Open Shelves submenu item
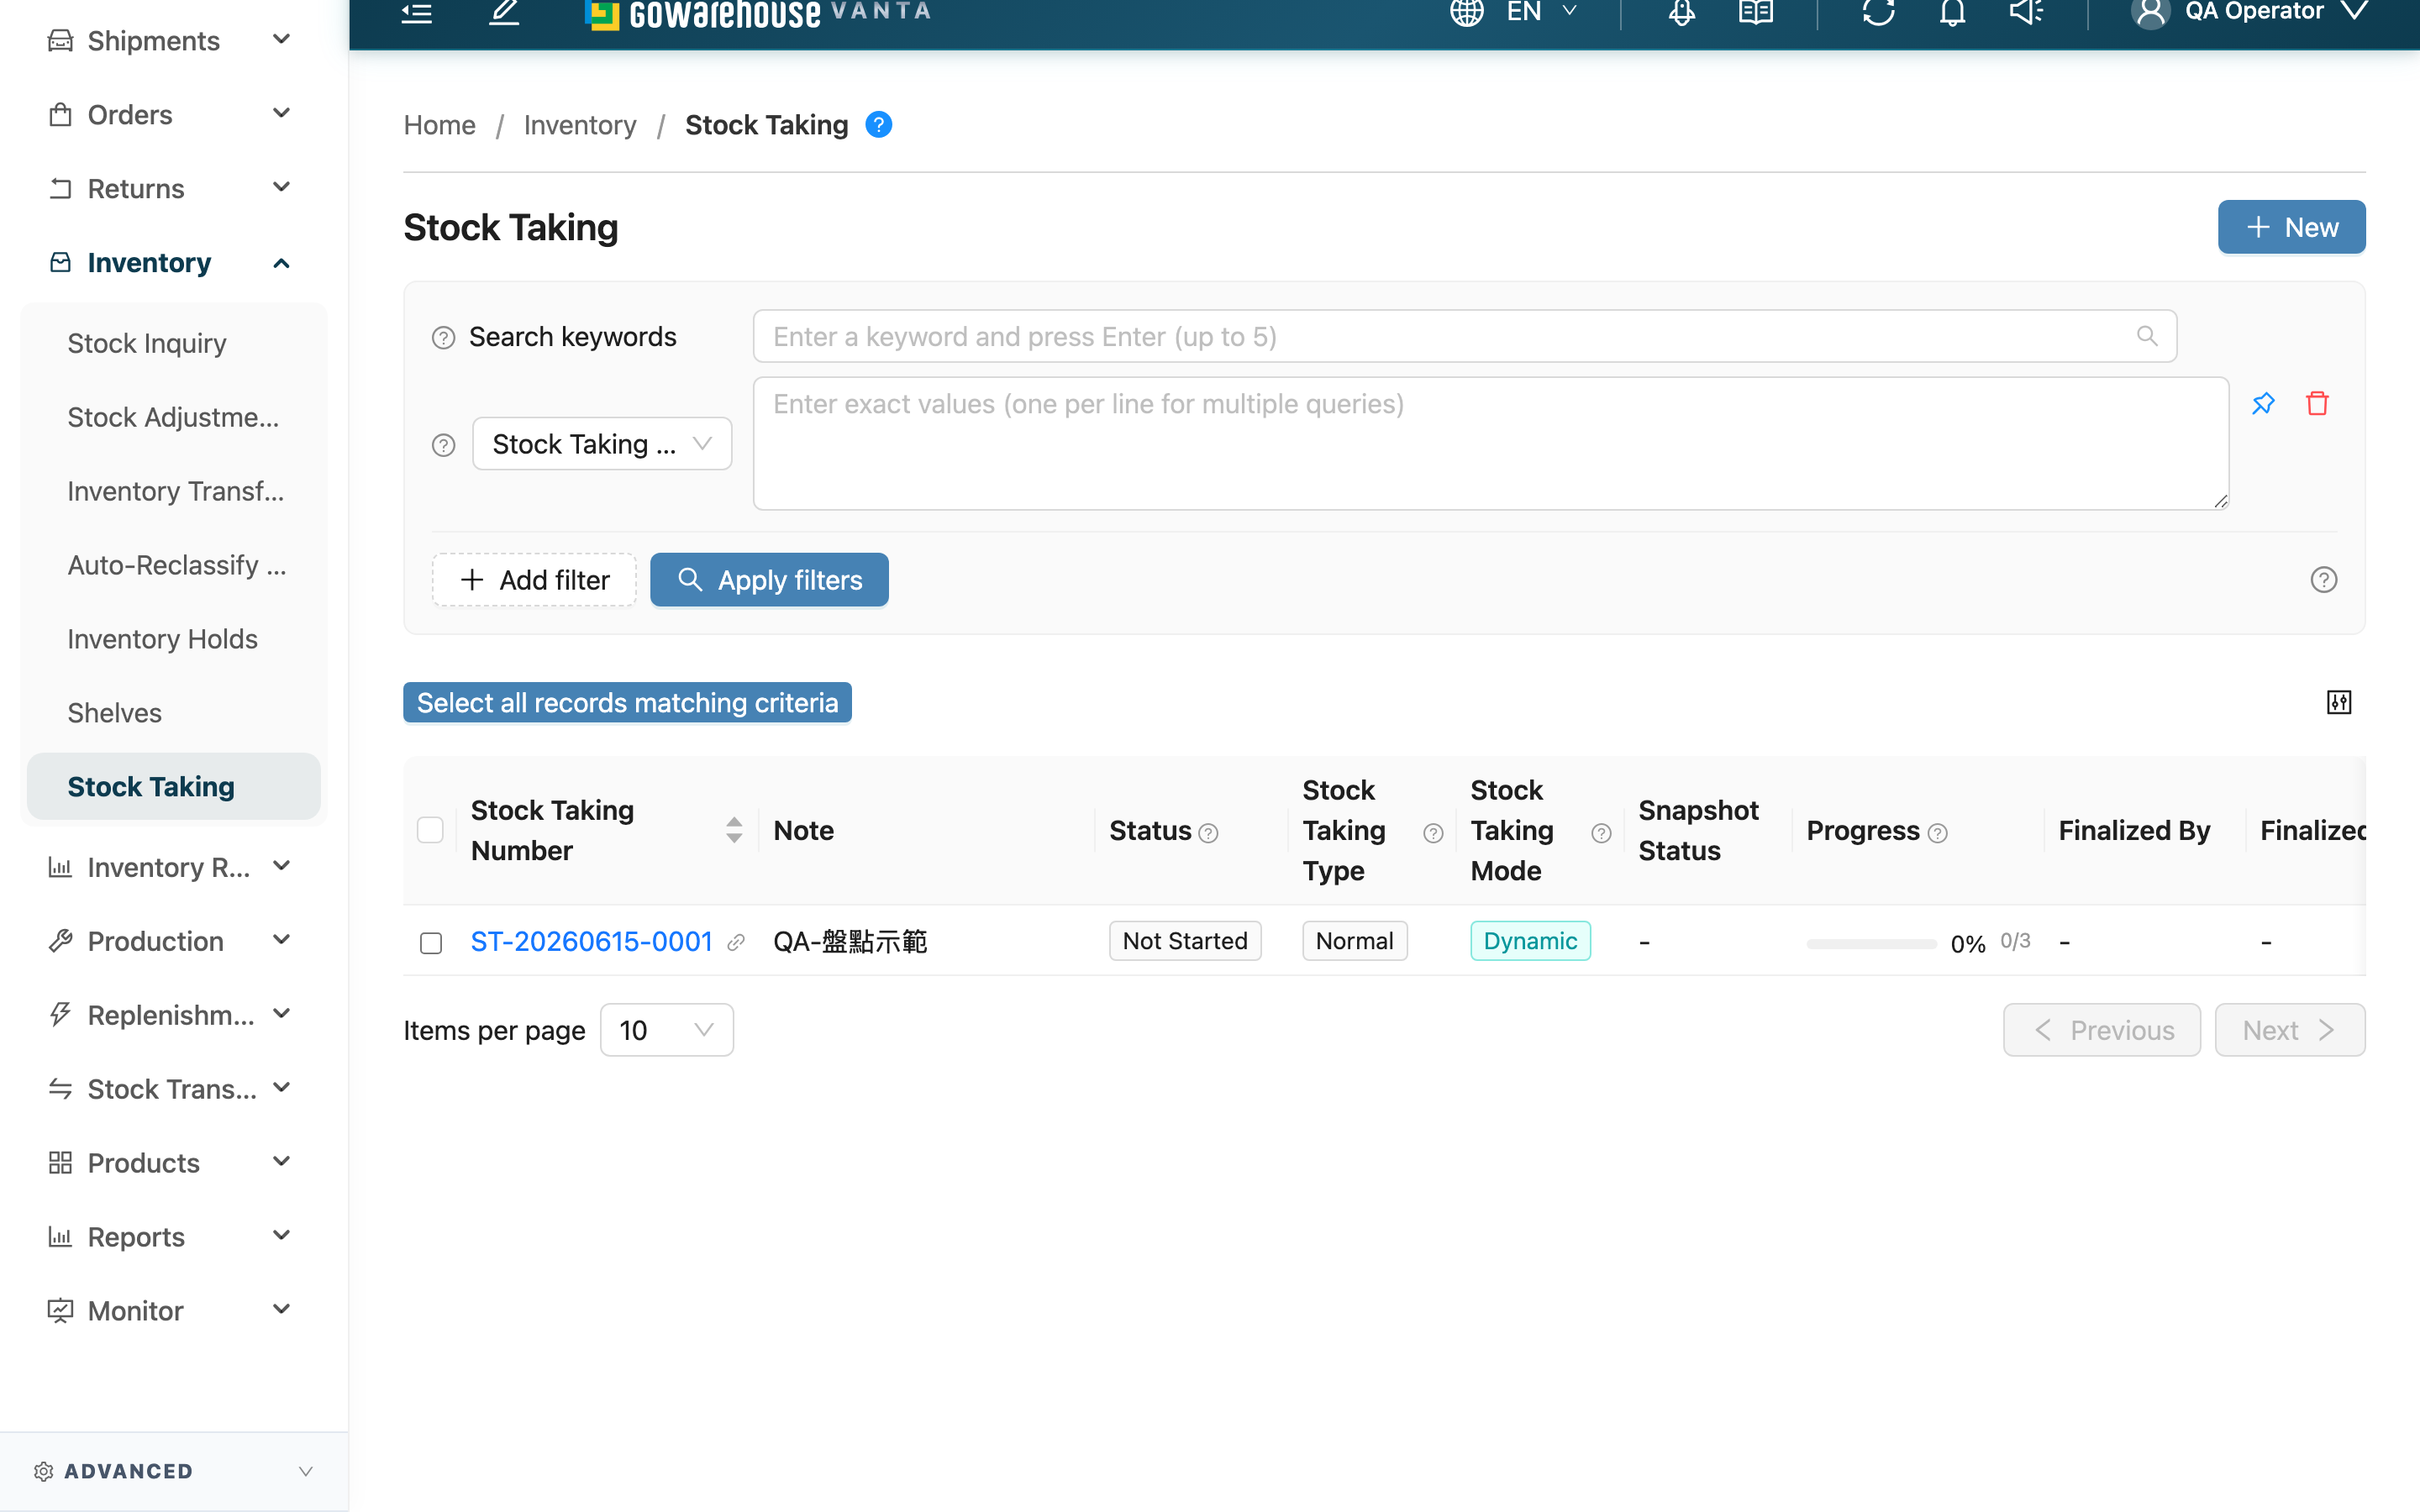This screenshot has width=2420, height=1512. click(174, 713)
